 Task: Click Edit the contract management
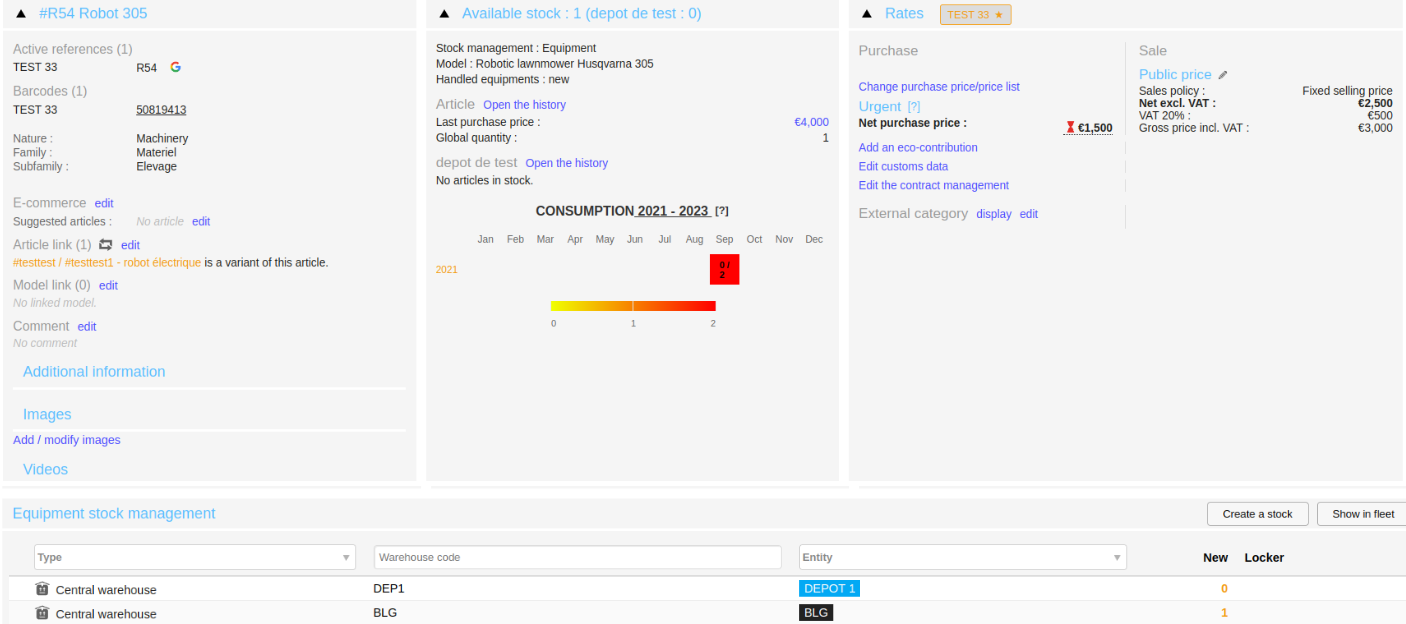tap(934, 186)
